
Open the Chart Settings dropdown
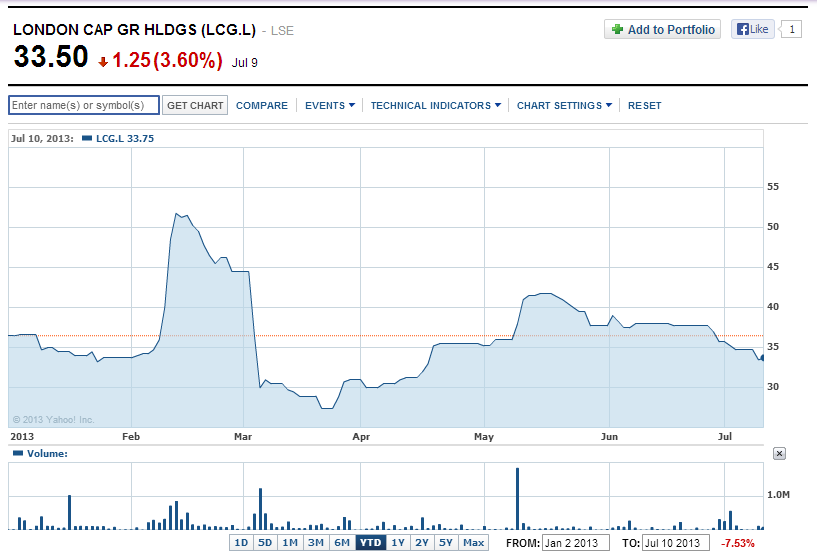click(x=564, y=105)
